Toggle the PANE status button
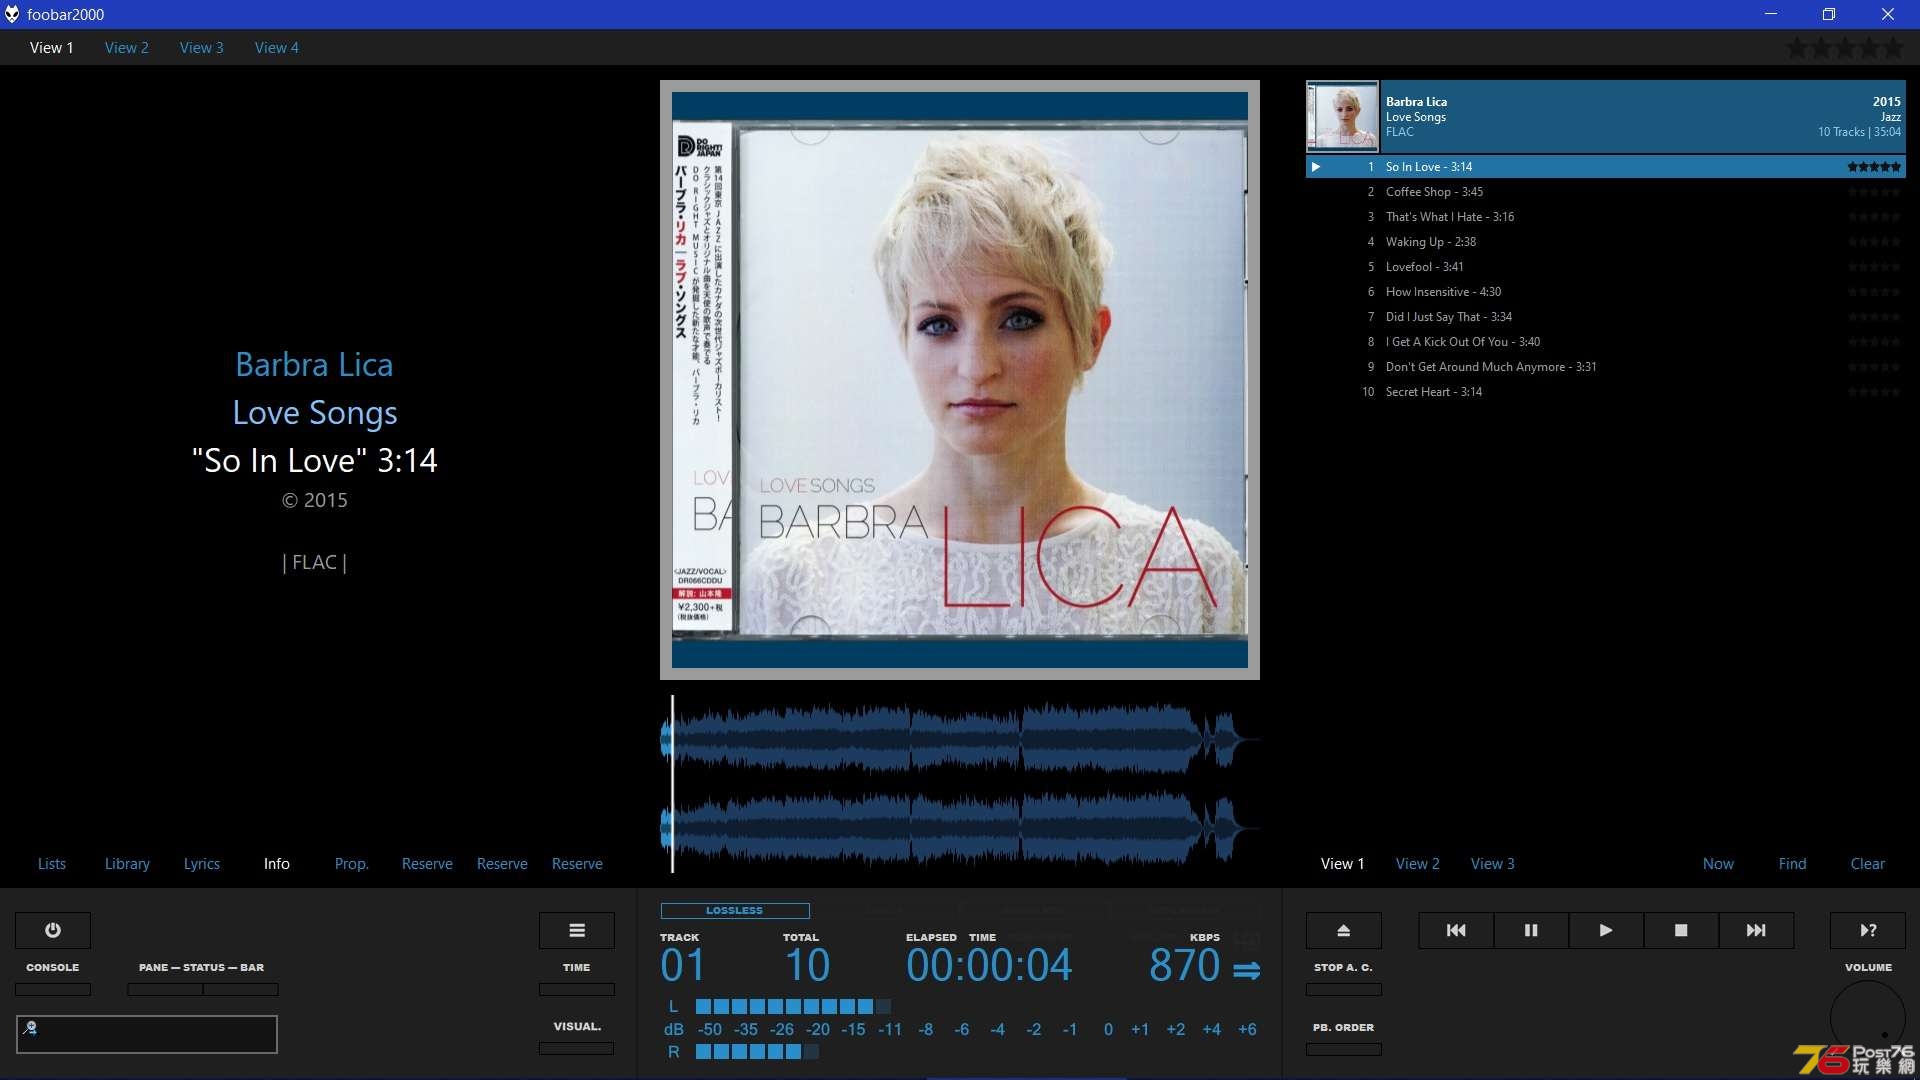 tap(165, 989)
